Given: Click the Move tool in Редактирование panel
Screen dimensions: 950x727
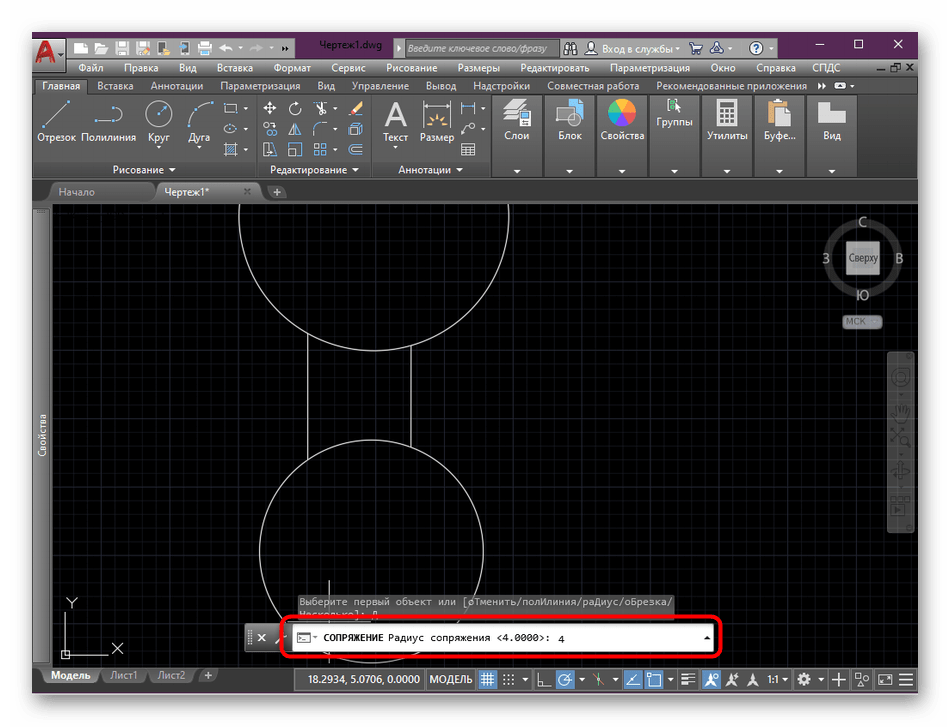Looking at the screenshot, I should point(270,108).
